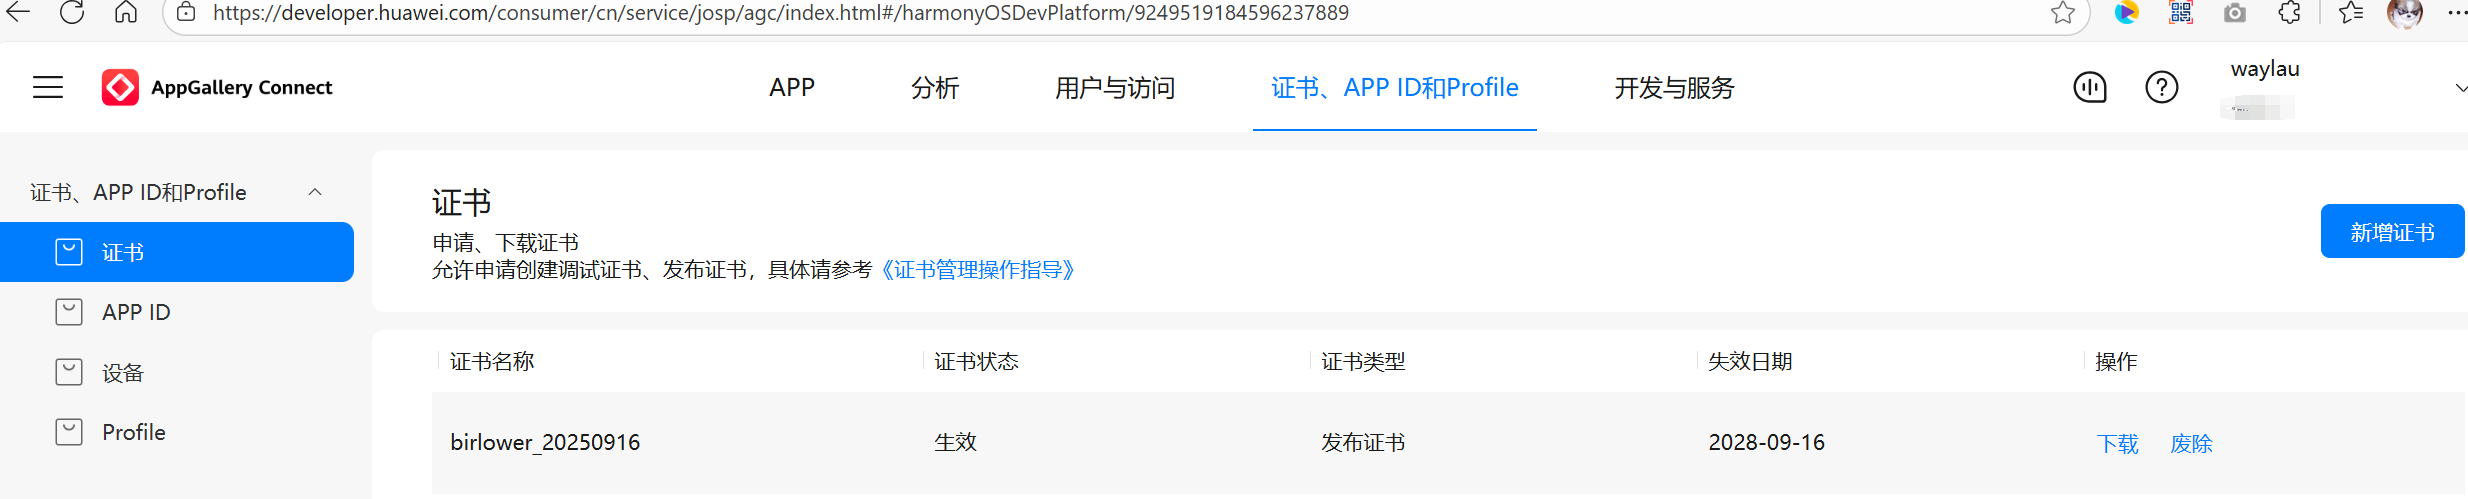Open the browser's three-dot settings menu
Image resolution: width=2468 pixels, height=499 pixels.
2456,13
